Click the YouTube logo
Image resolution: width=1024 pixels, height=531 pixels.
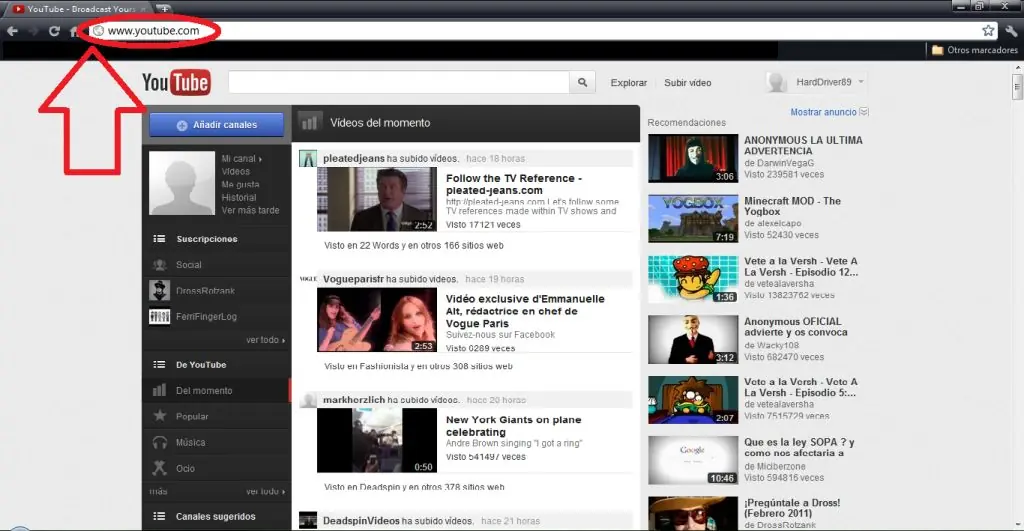(x=176, y=83)
